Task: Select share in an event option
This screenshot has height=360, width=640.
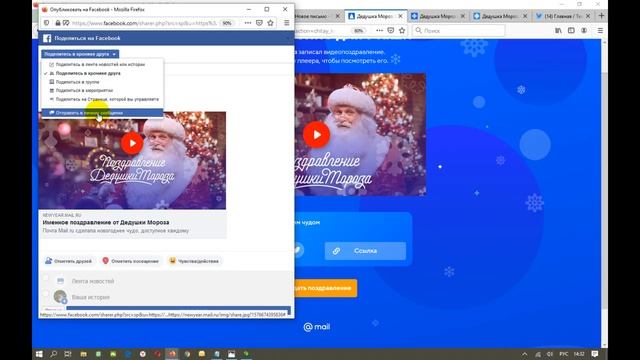Action: pyautogui.click(x=84, y=91)
